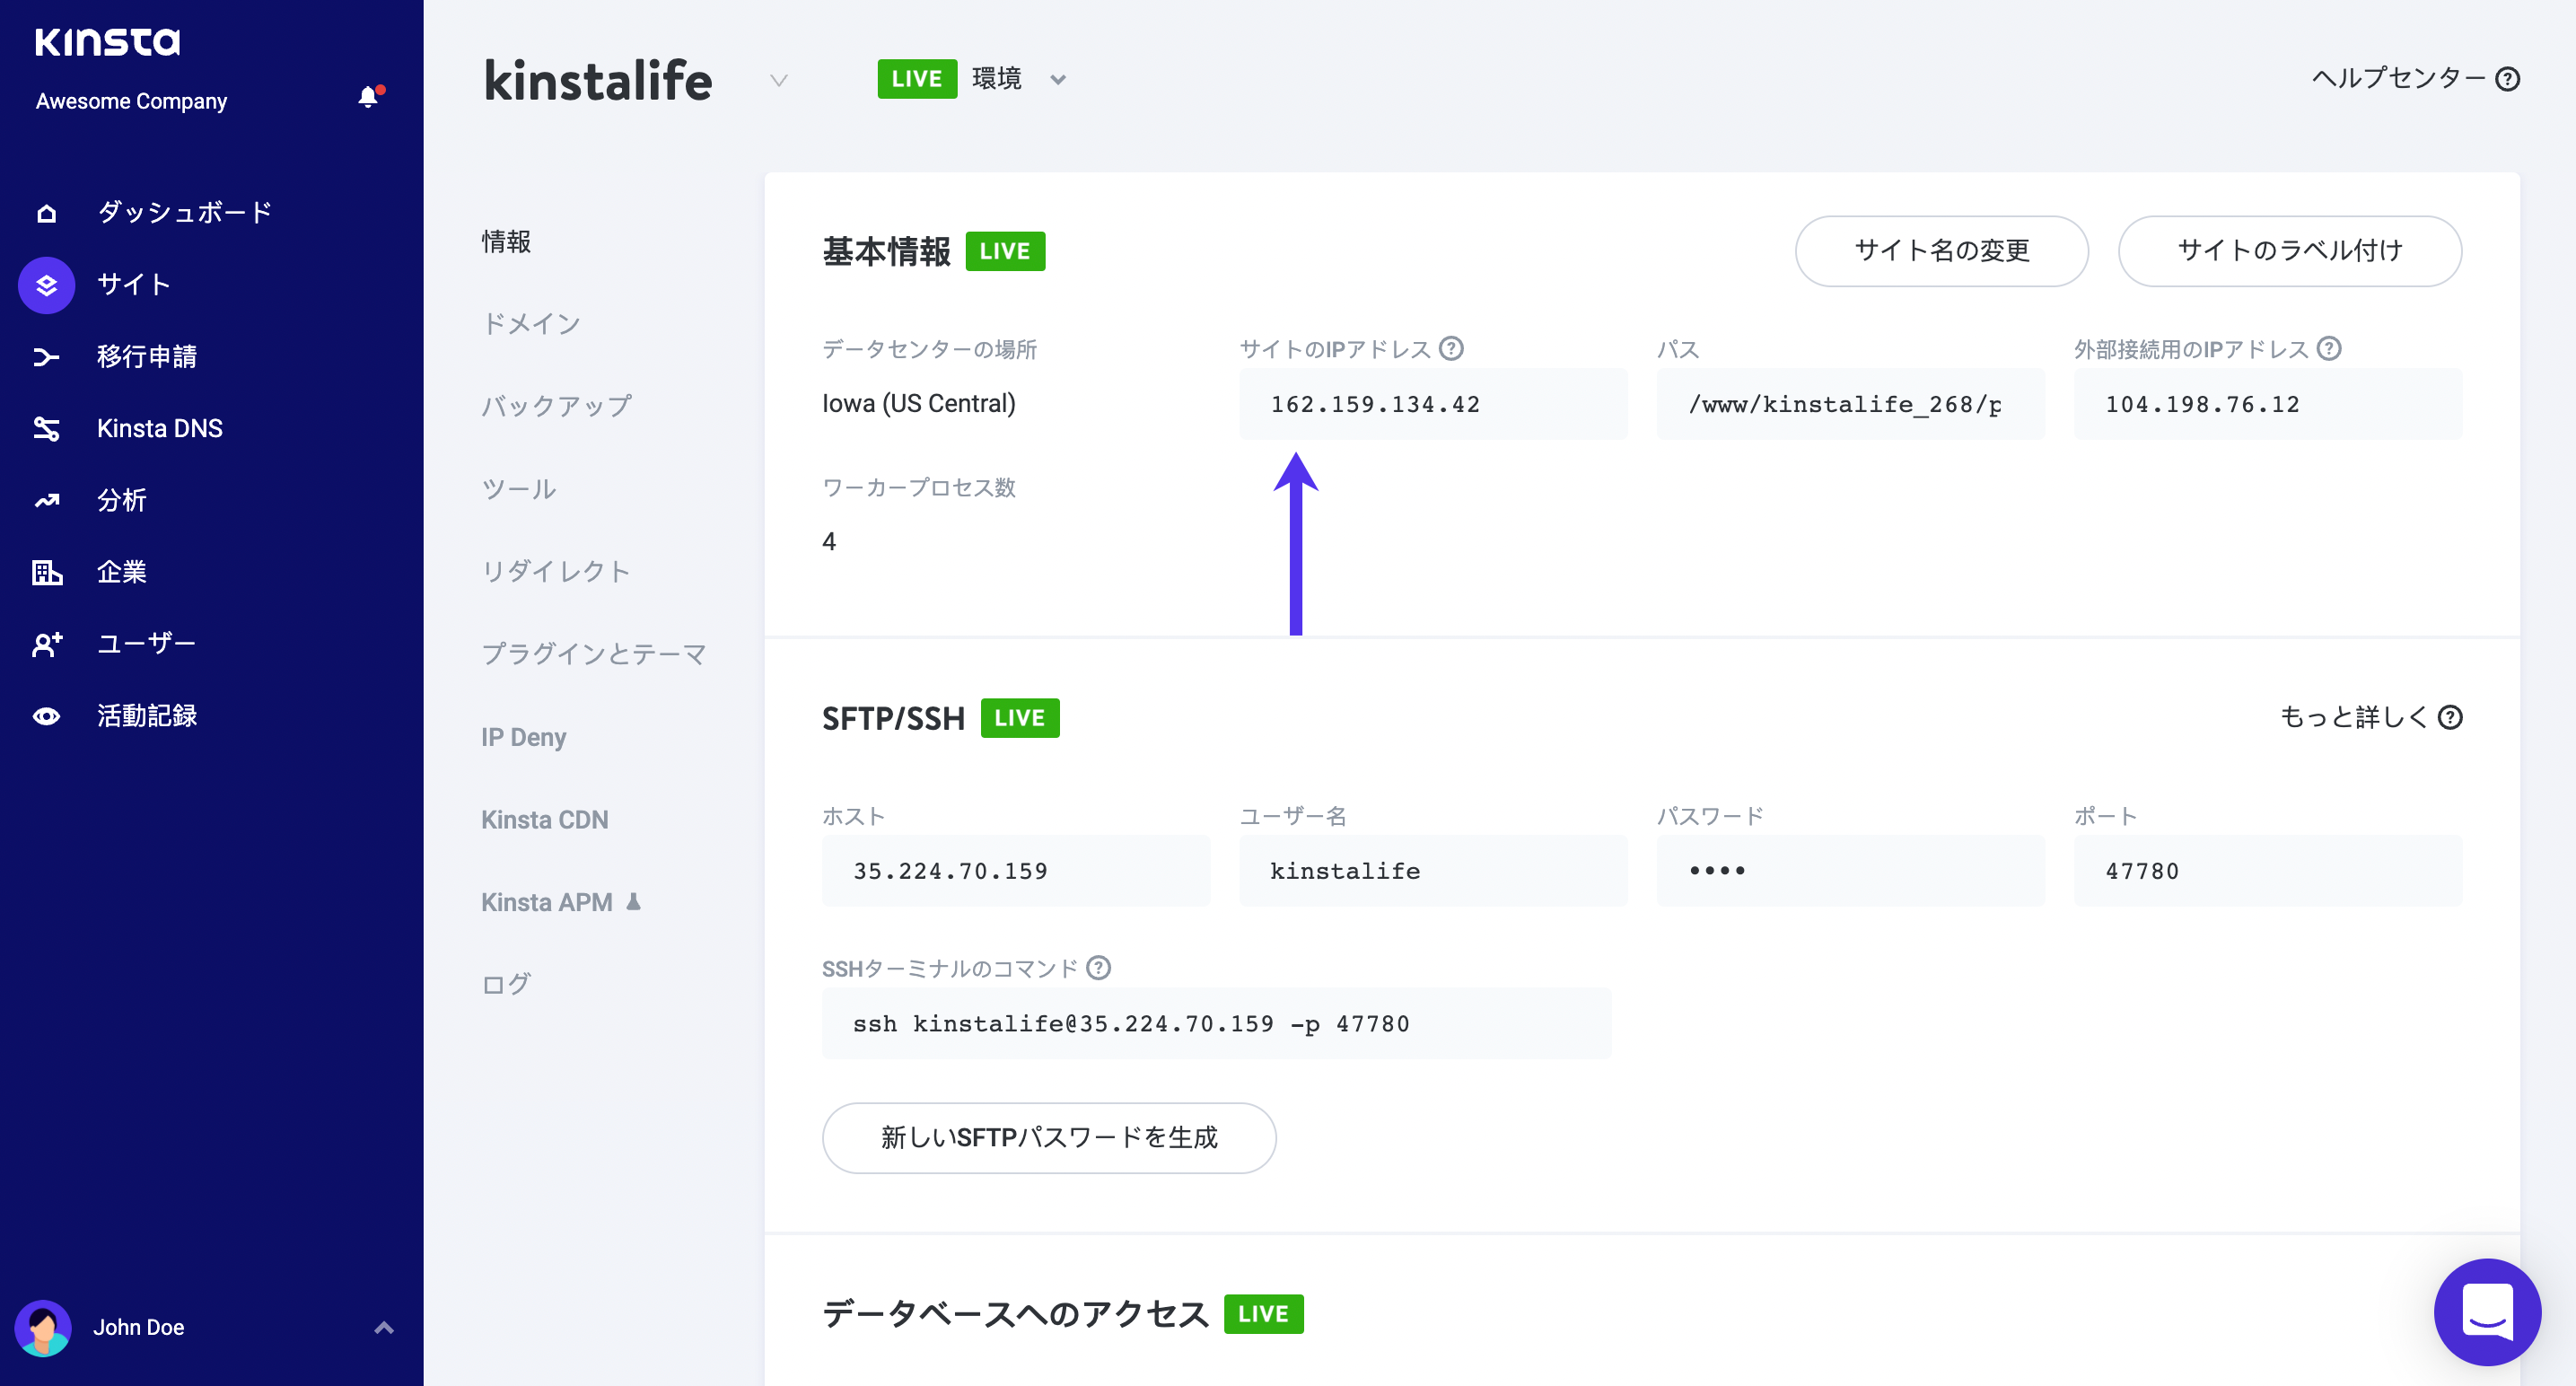Click the port field 47780
This screenshot has width=2576, height=1386.
coord(2267,871)
